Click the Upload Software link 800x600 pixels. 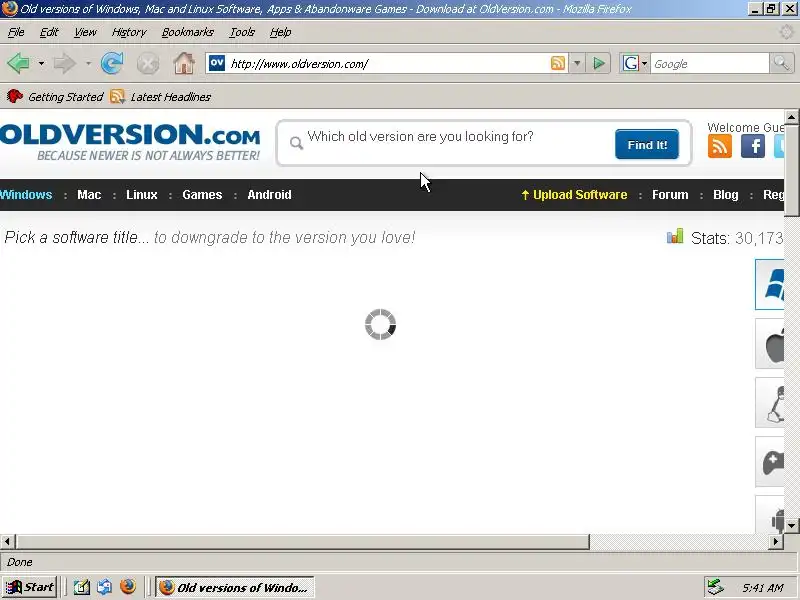pos(574,194)
